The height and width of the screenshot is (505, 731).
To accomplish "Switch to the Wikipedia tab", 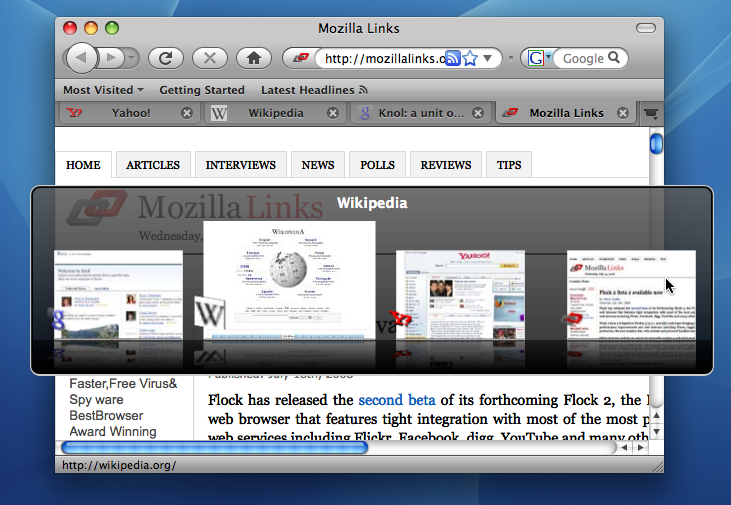I will (276, 113).
